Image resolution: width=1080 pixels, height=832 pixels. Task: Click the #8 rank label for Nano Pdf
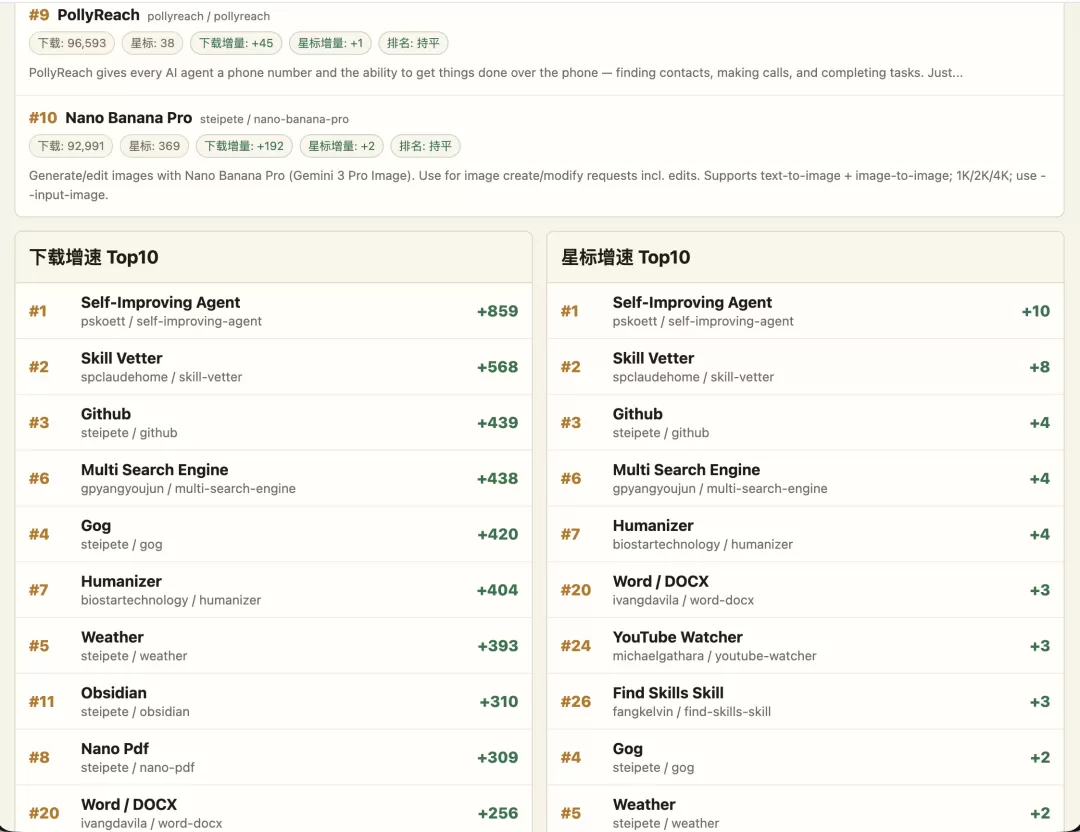pyautogui.click(x=39, y=758)
